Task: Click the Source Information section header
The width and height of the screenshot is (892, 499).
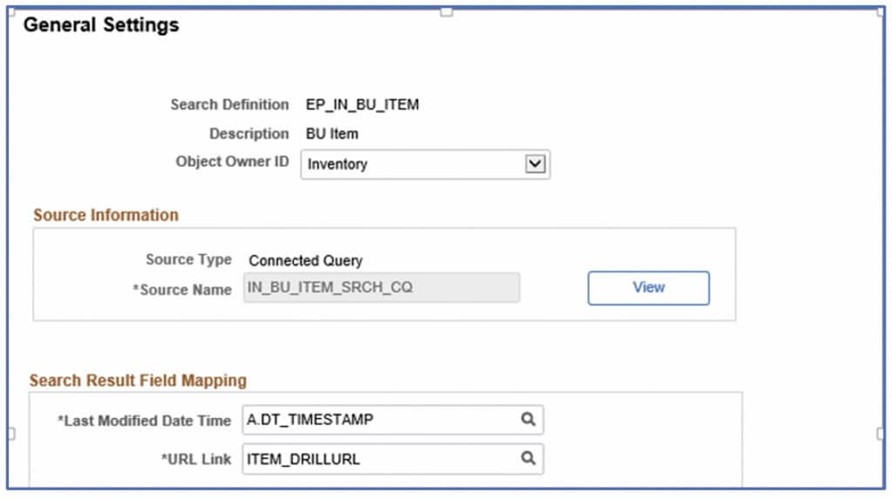Action: [106, 215]
